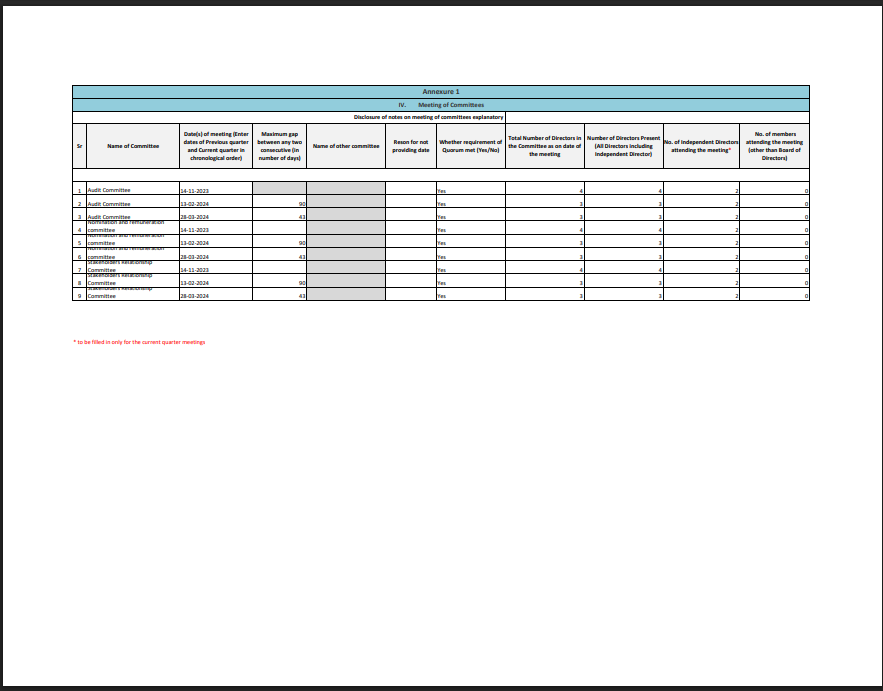
Task: Click the 'Date(s) of meeting' column header
Action: click(216, 146)
